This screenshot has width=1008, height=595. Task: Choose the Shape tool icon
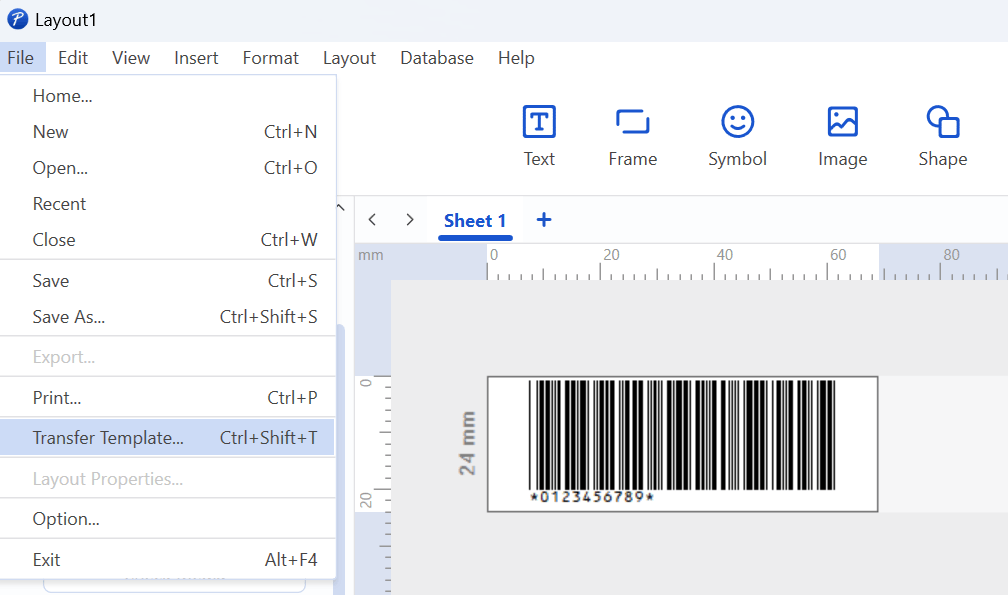[x=942, y=123]
